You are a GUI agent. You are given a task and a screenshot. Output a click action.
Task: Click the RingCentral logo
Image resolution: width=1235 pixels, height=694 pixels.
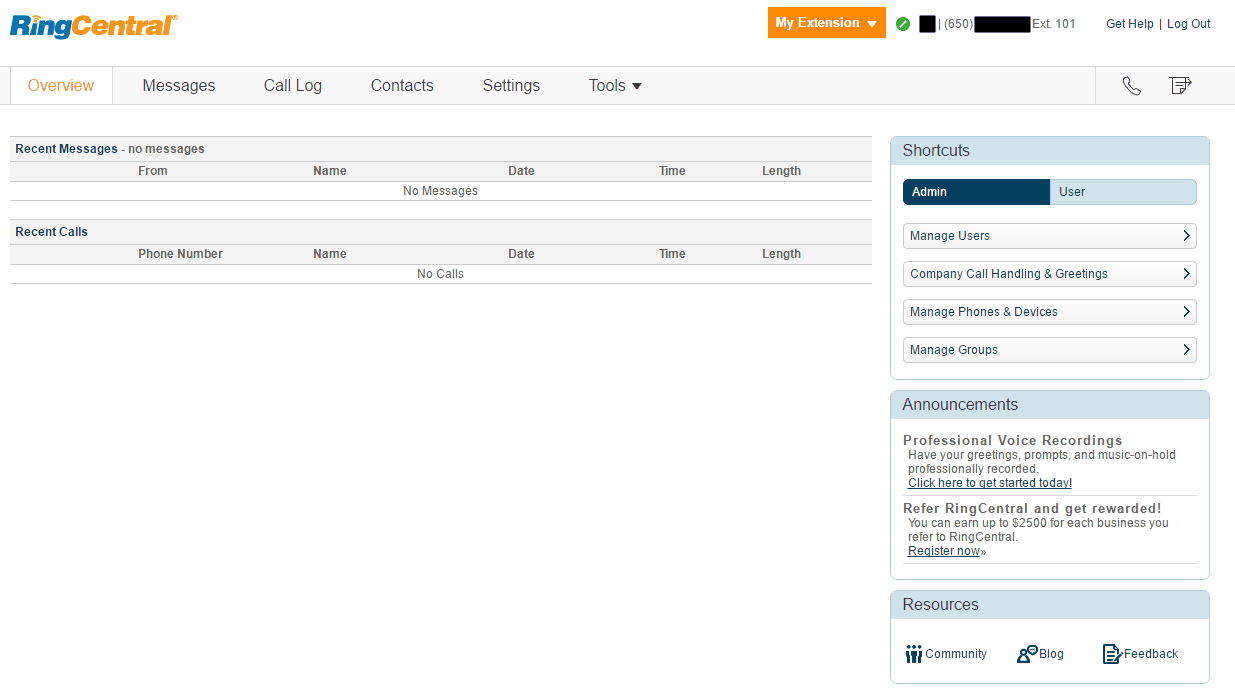pyautogui.click(x=91, y=27)
